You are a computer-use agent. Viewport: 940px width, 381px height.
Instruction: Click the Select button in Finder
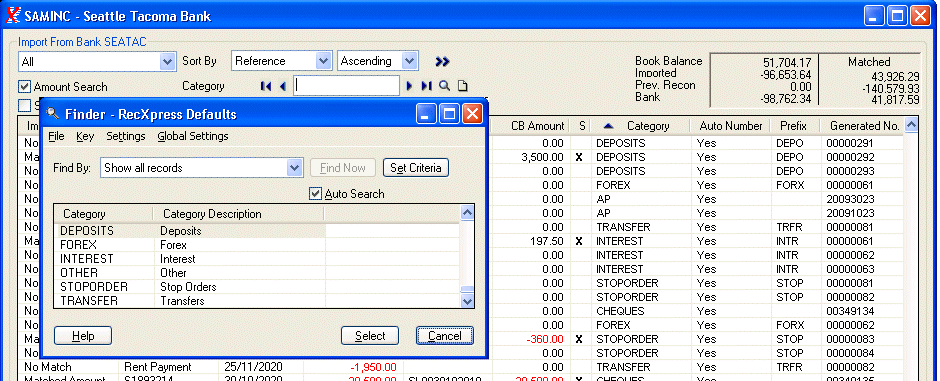[x=370, y=335]
